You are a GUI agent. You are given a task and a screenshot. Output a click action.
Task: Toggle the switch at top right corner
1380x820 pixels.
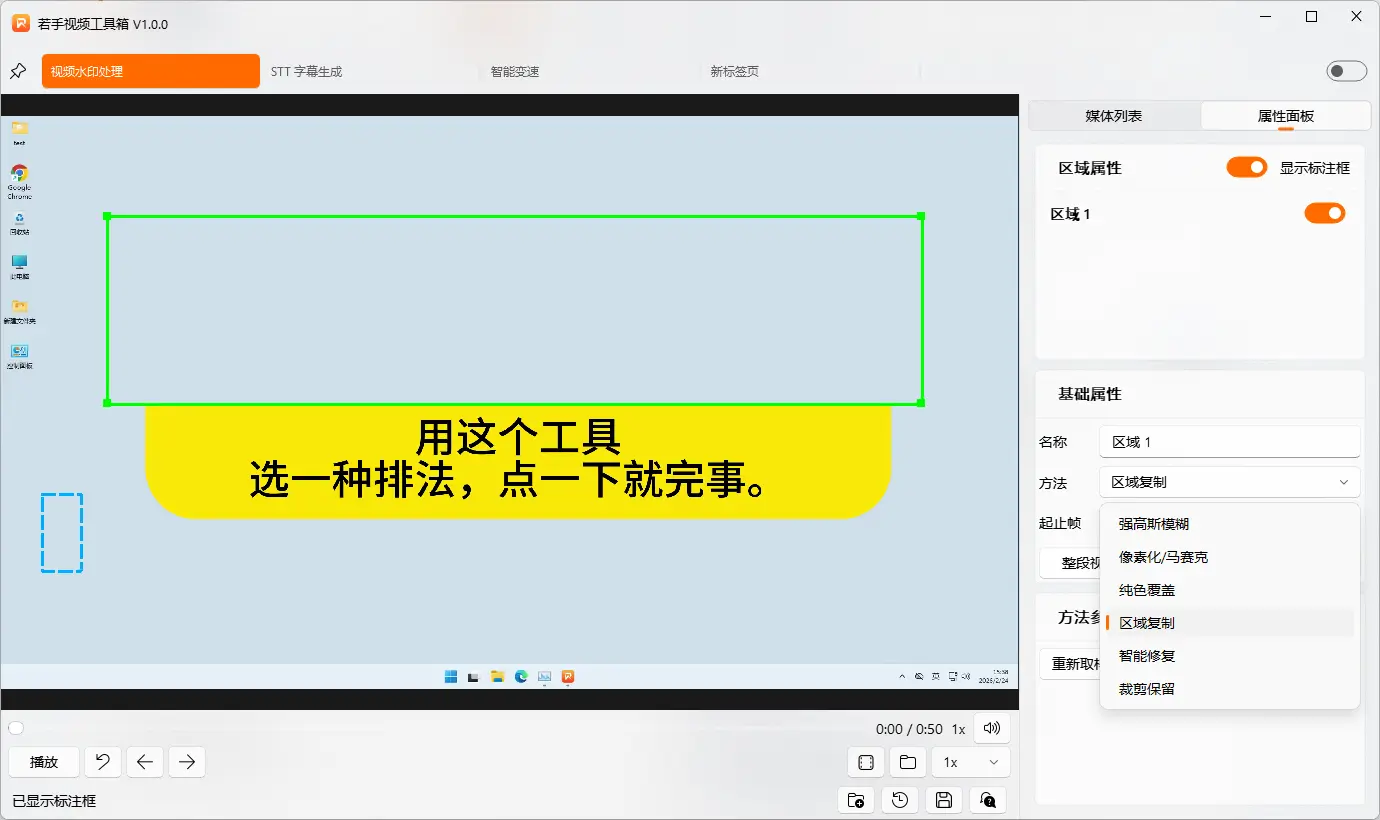[1346, 71]
